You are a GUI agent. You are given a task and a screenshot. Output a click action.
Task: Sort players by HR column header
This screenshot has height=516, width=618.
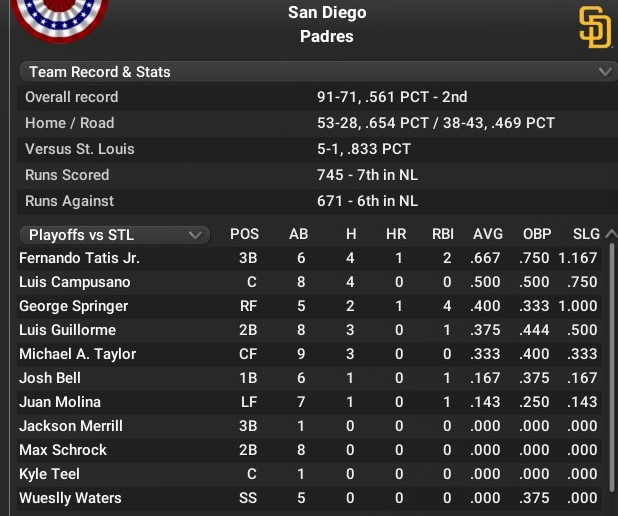396,234
